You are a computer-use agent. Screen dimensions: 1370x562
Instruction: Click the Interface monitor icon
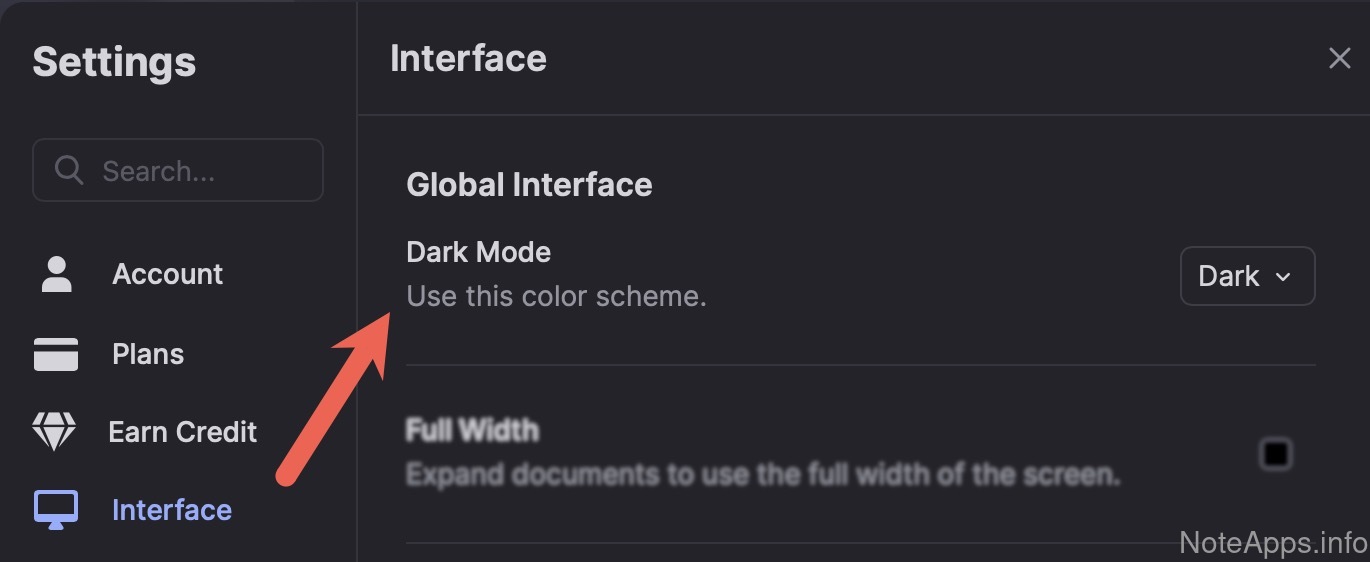[56, 510]
